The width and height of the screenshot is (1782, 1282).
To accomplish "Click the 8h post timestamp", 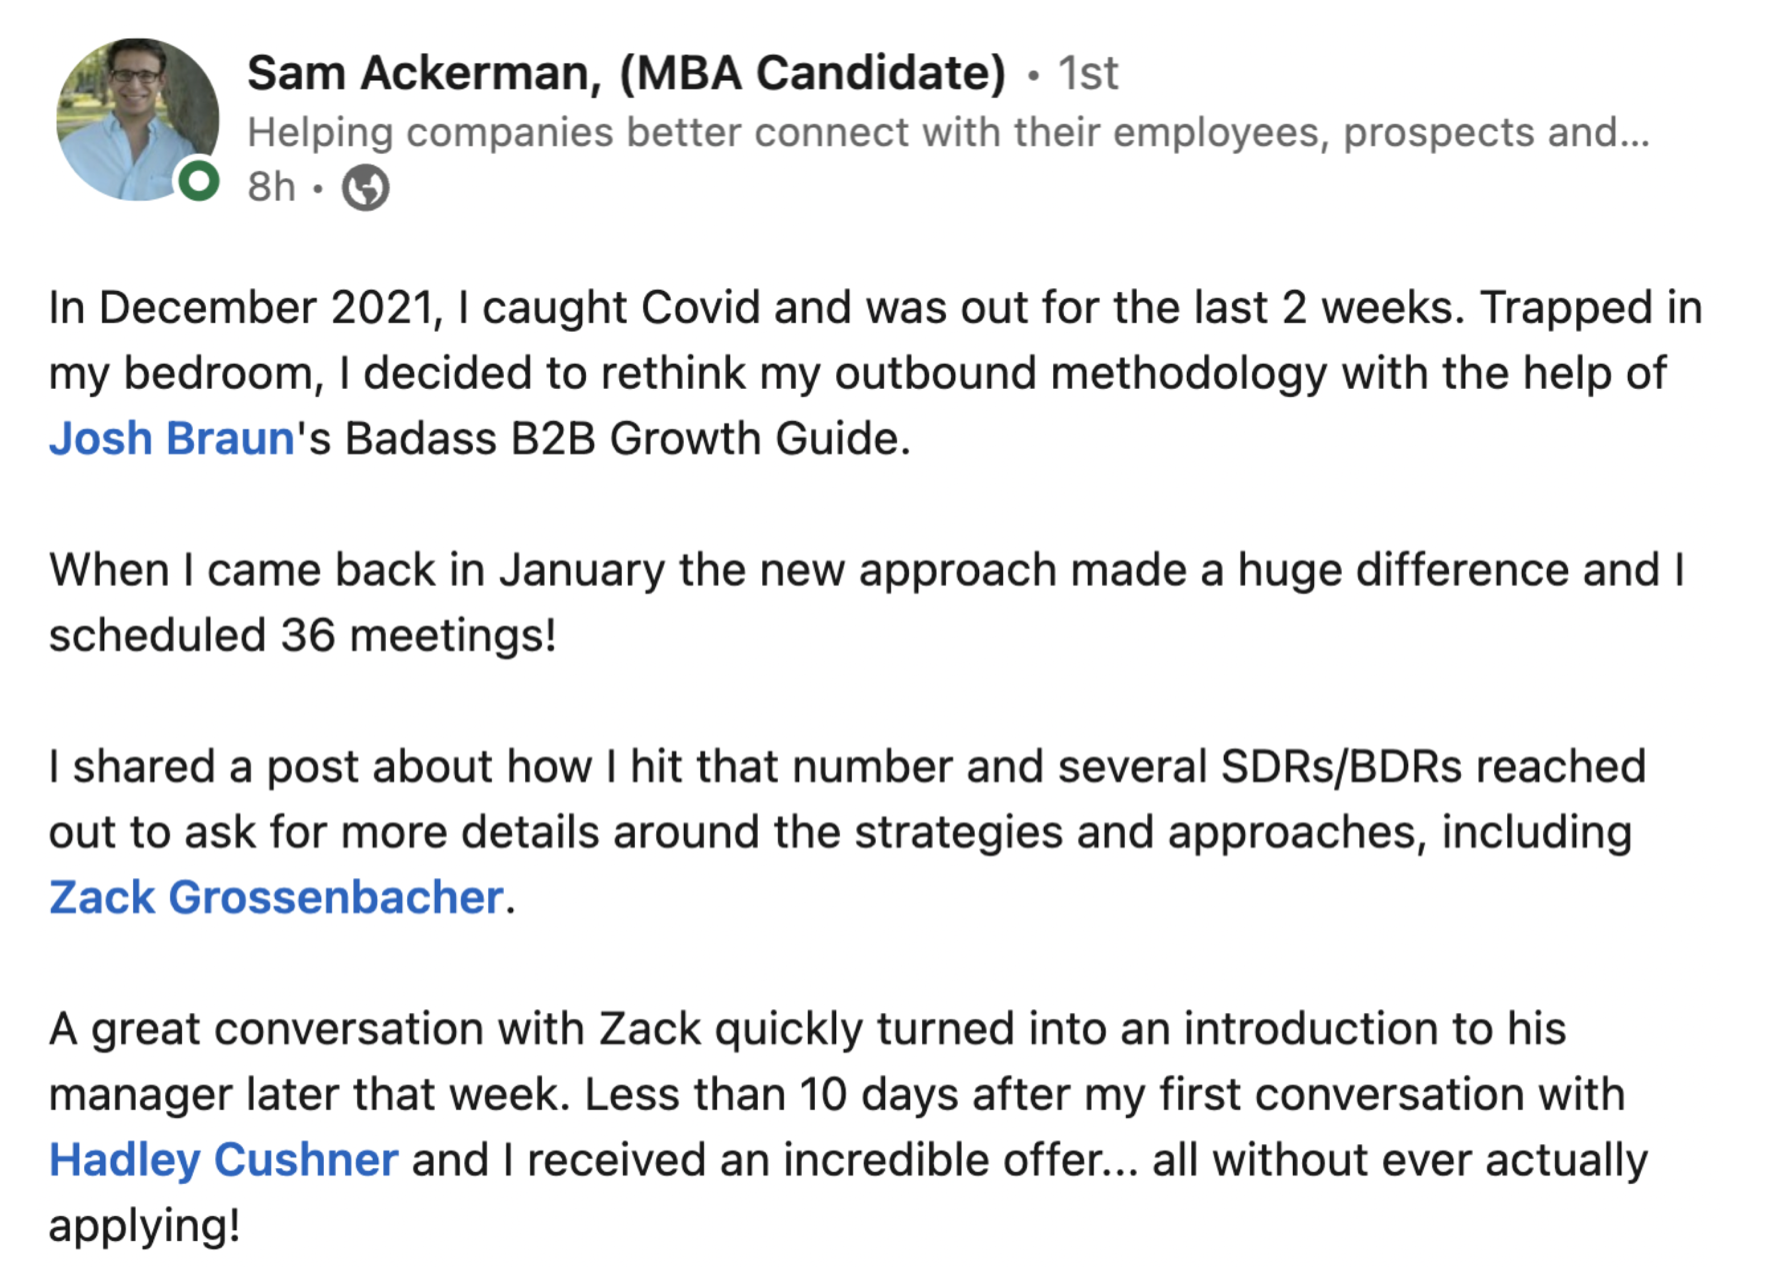I will 272,187.
